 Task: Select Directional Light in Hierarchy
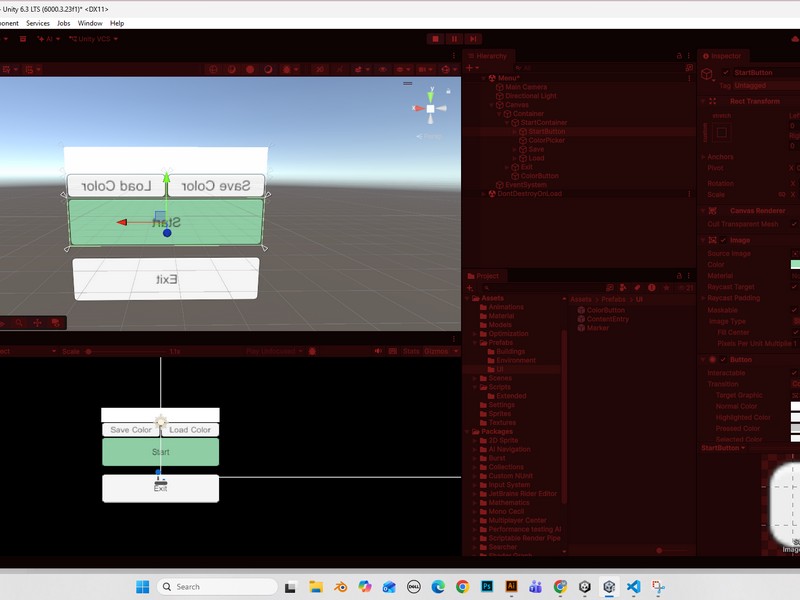(x=531, y=96)
